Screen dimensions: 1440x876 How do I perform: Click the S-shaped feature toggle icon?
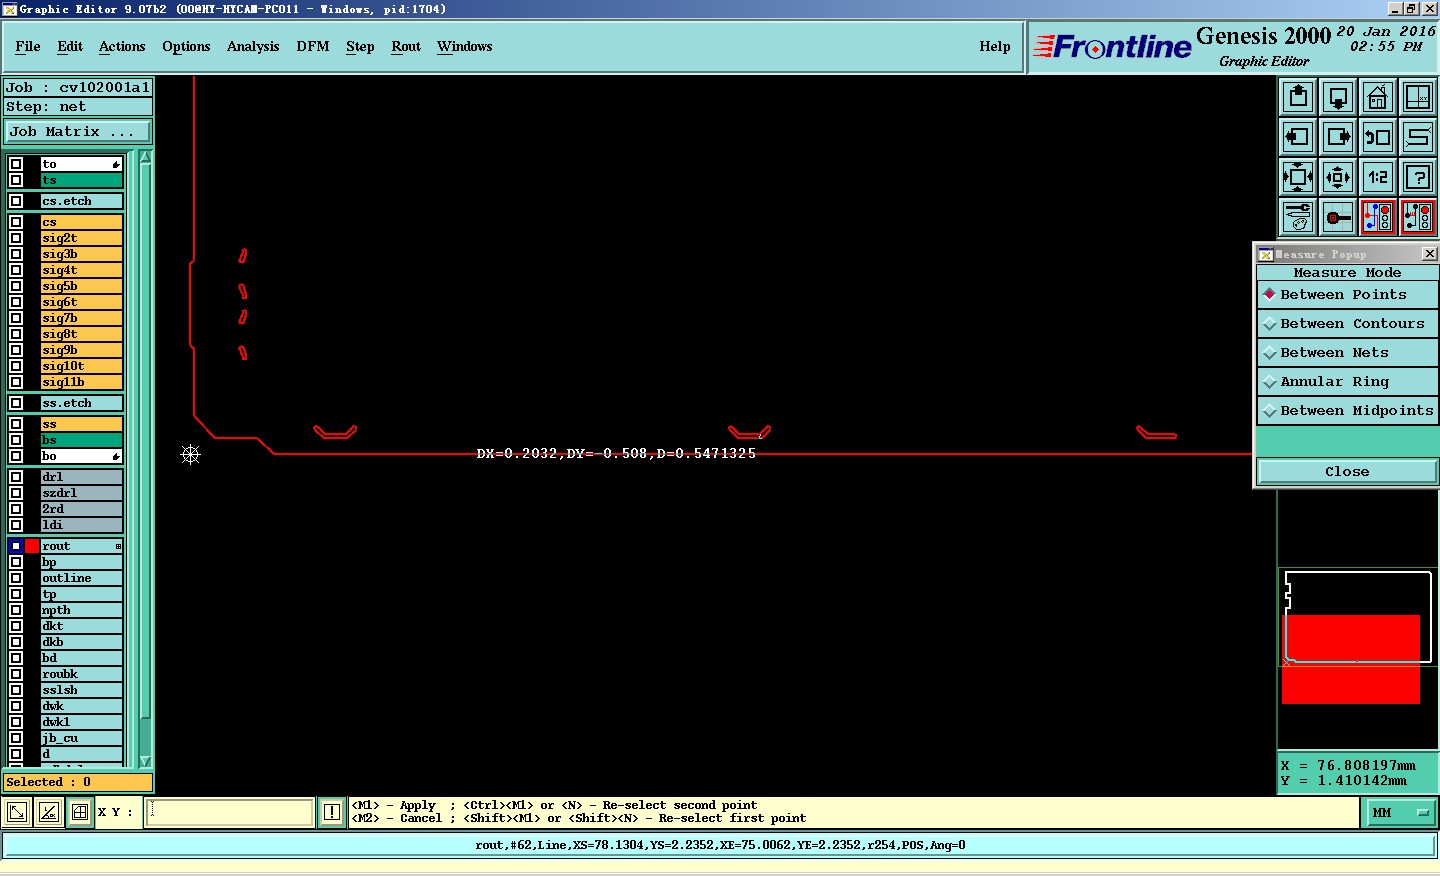click(x=1418, y=137)
